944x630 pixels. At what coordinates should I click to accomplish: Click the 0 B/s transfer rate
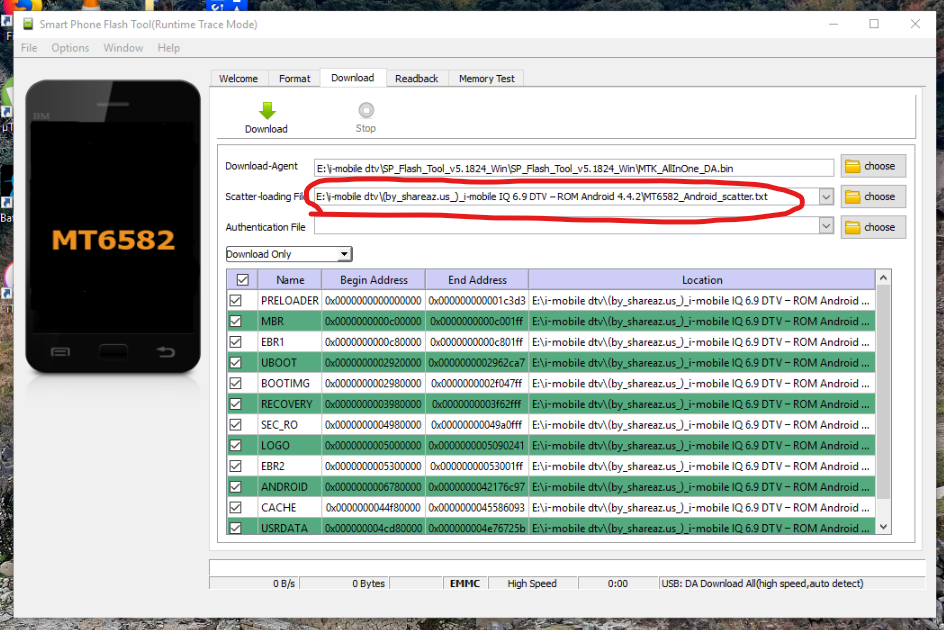(x=284, y=583)
